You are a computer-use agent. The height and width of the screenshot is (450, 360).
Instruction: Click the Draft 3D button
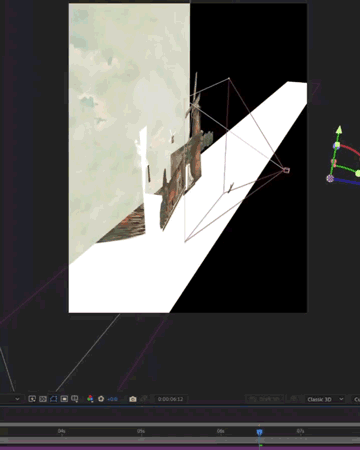[x=264, y=399]
